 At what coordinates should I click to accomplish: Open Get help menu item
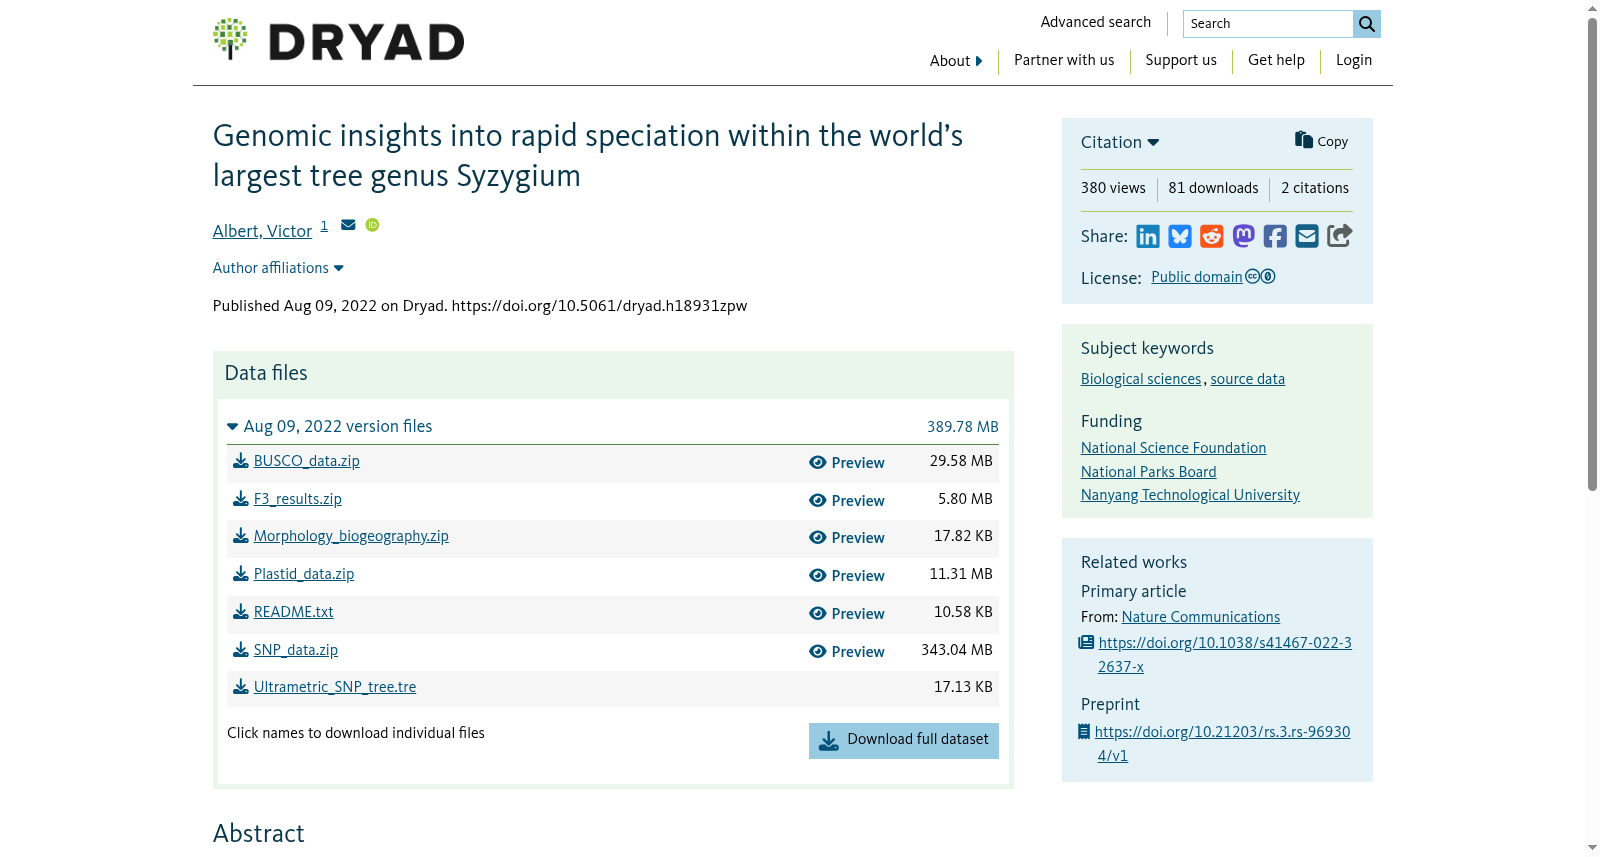click(x=1276, y=60)
